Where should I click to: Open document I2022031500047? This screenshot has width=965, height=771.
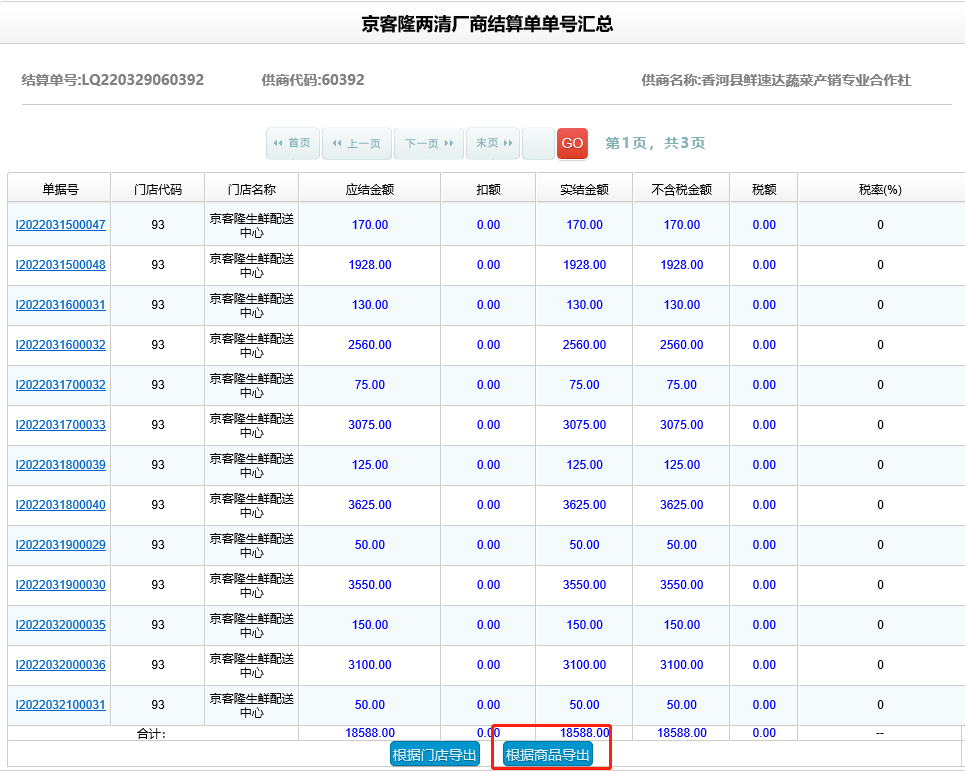pyautogui.click(x=60, y=225)
